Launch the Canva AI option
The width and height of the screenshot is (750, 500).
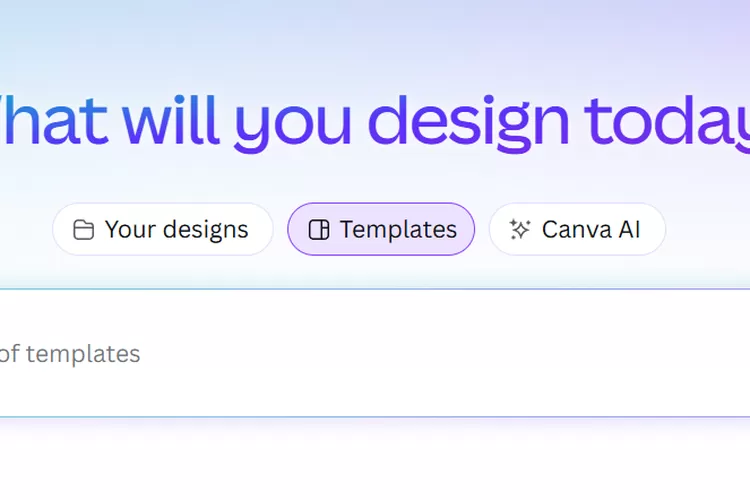pos(577,230)
